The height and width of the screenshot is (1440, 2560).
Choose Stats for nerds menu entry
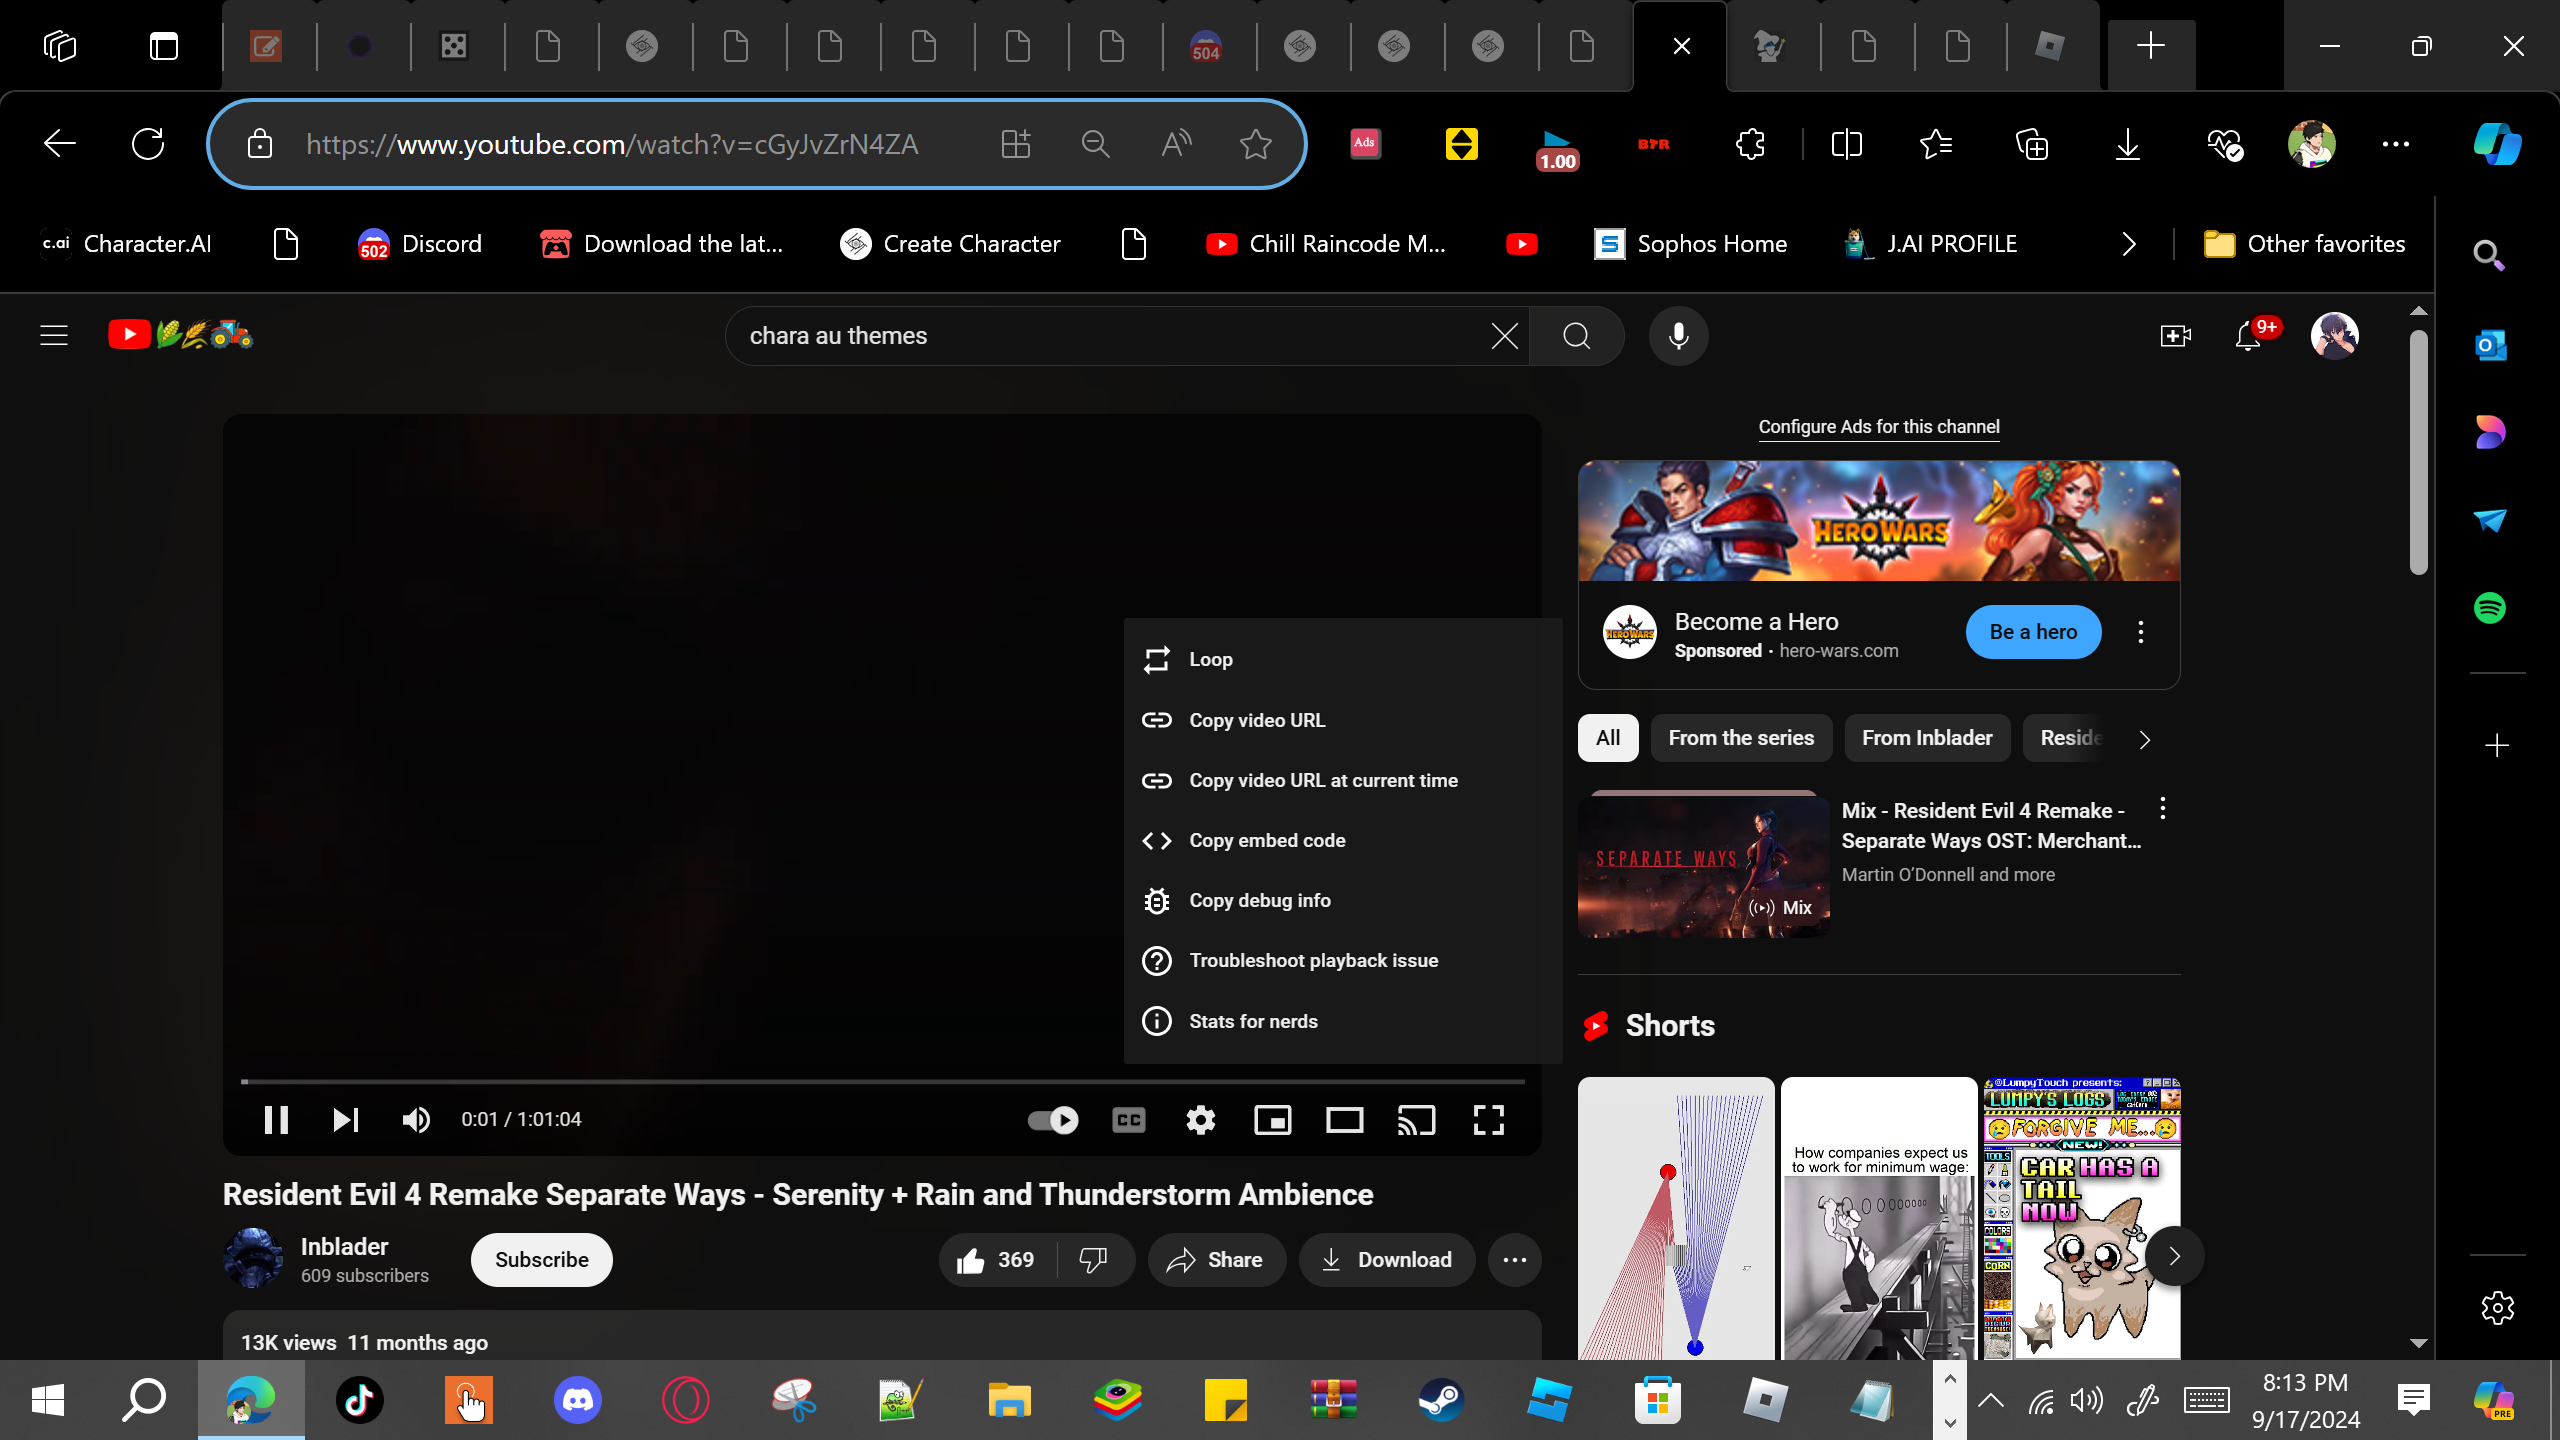pos(1252,1021)
